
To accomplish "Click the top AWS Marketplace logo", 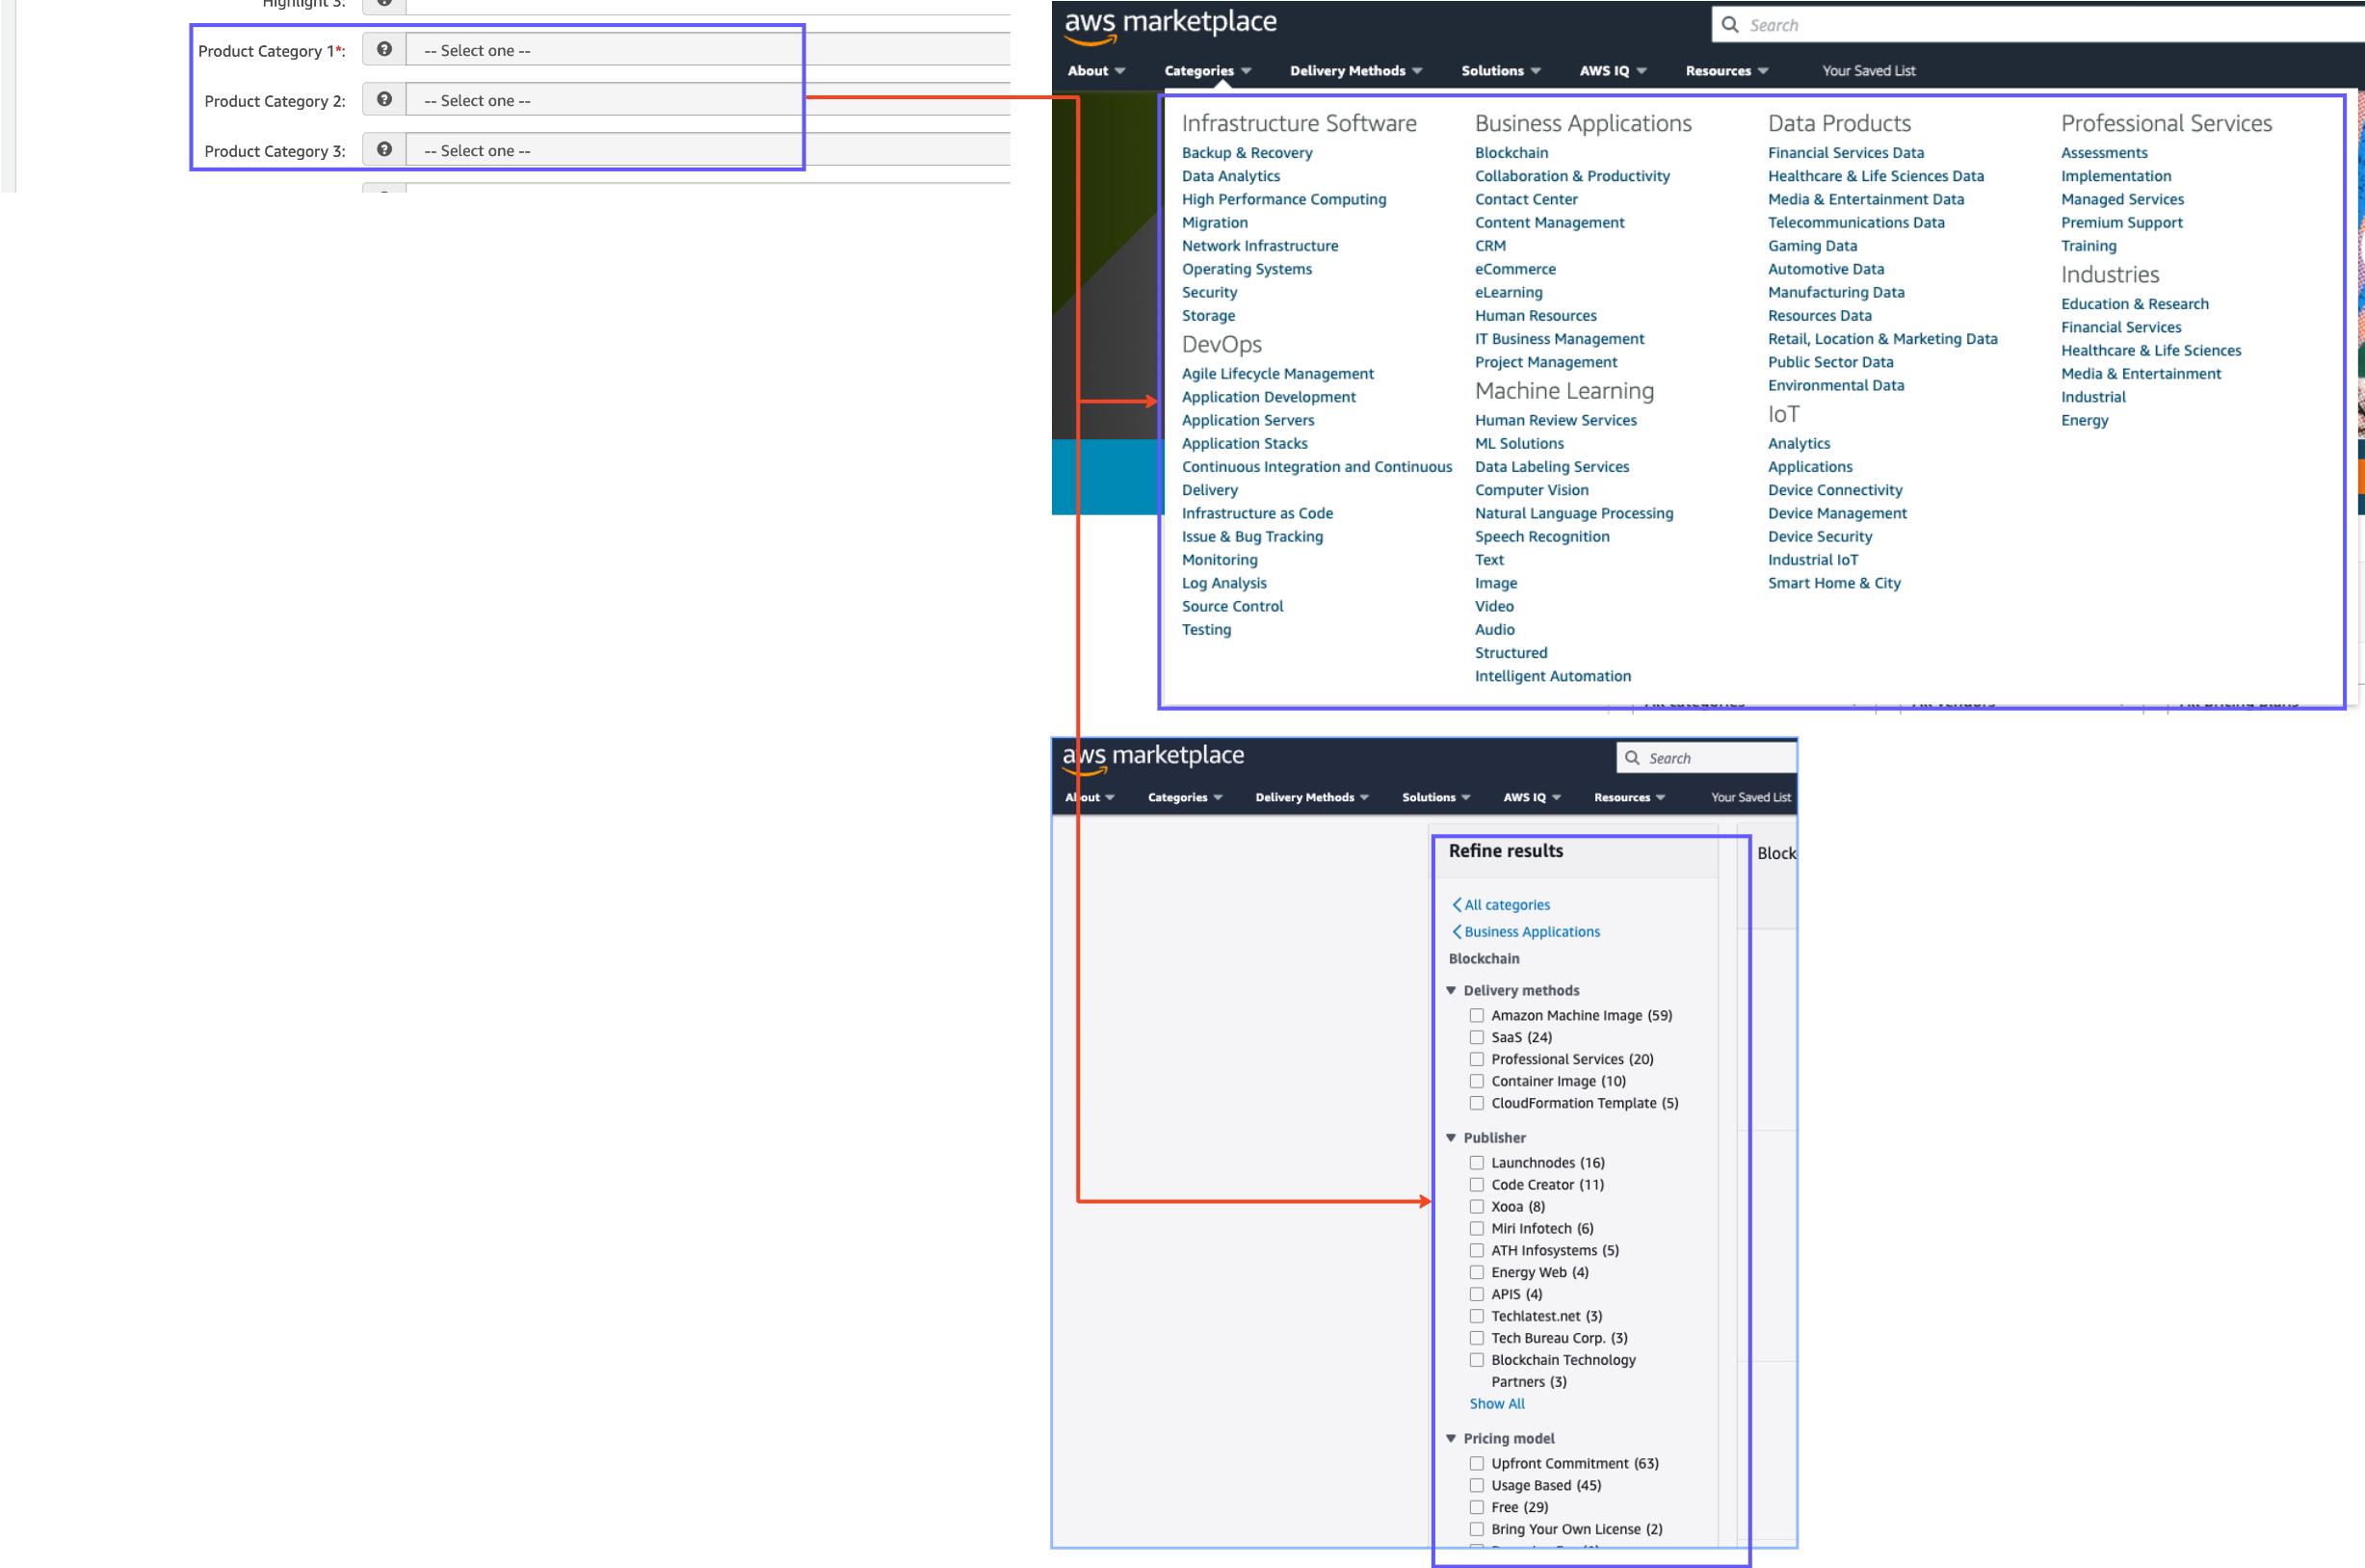I will 1169,25.
